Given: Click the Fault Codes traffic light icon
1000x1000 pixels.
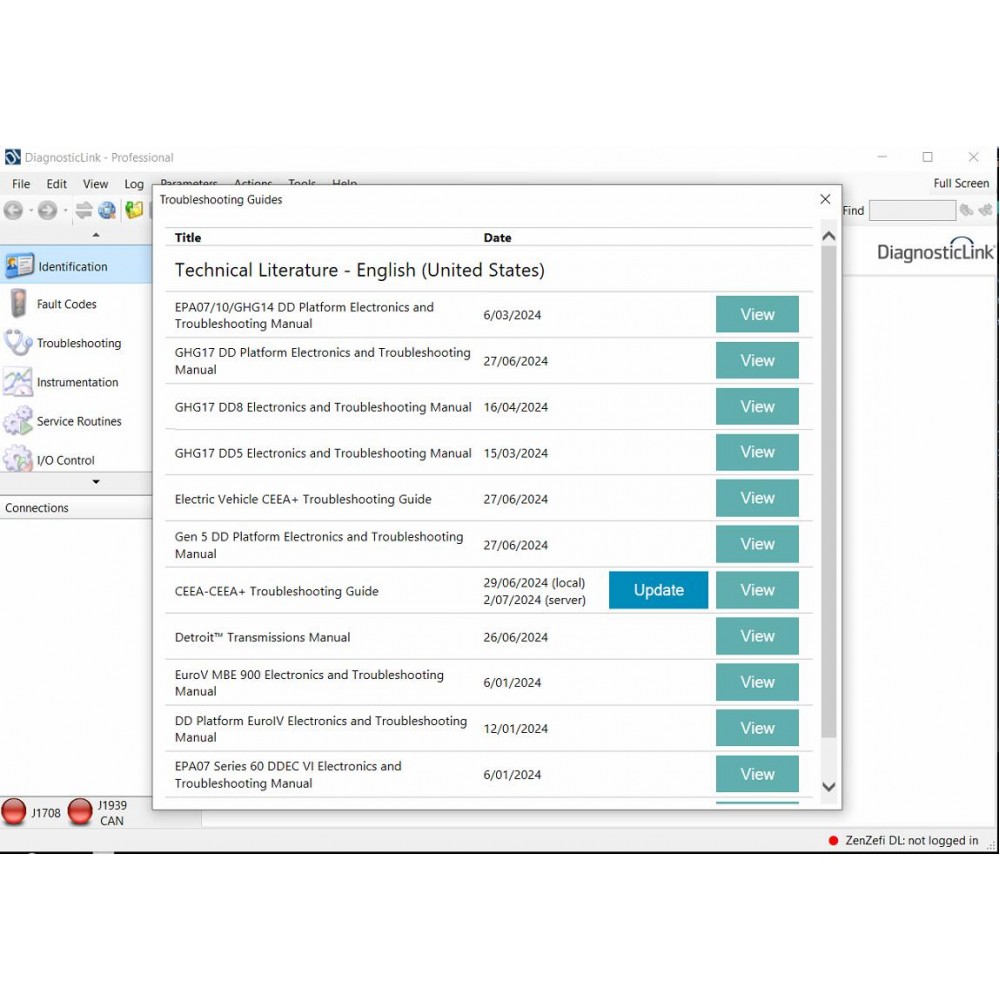Looking at the screenshot, I should [x=17, y=304].
